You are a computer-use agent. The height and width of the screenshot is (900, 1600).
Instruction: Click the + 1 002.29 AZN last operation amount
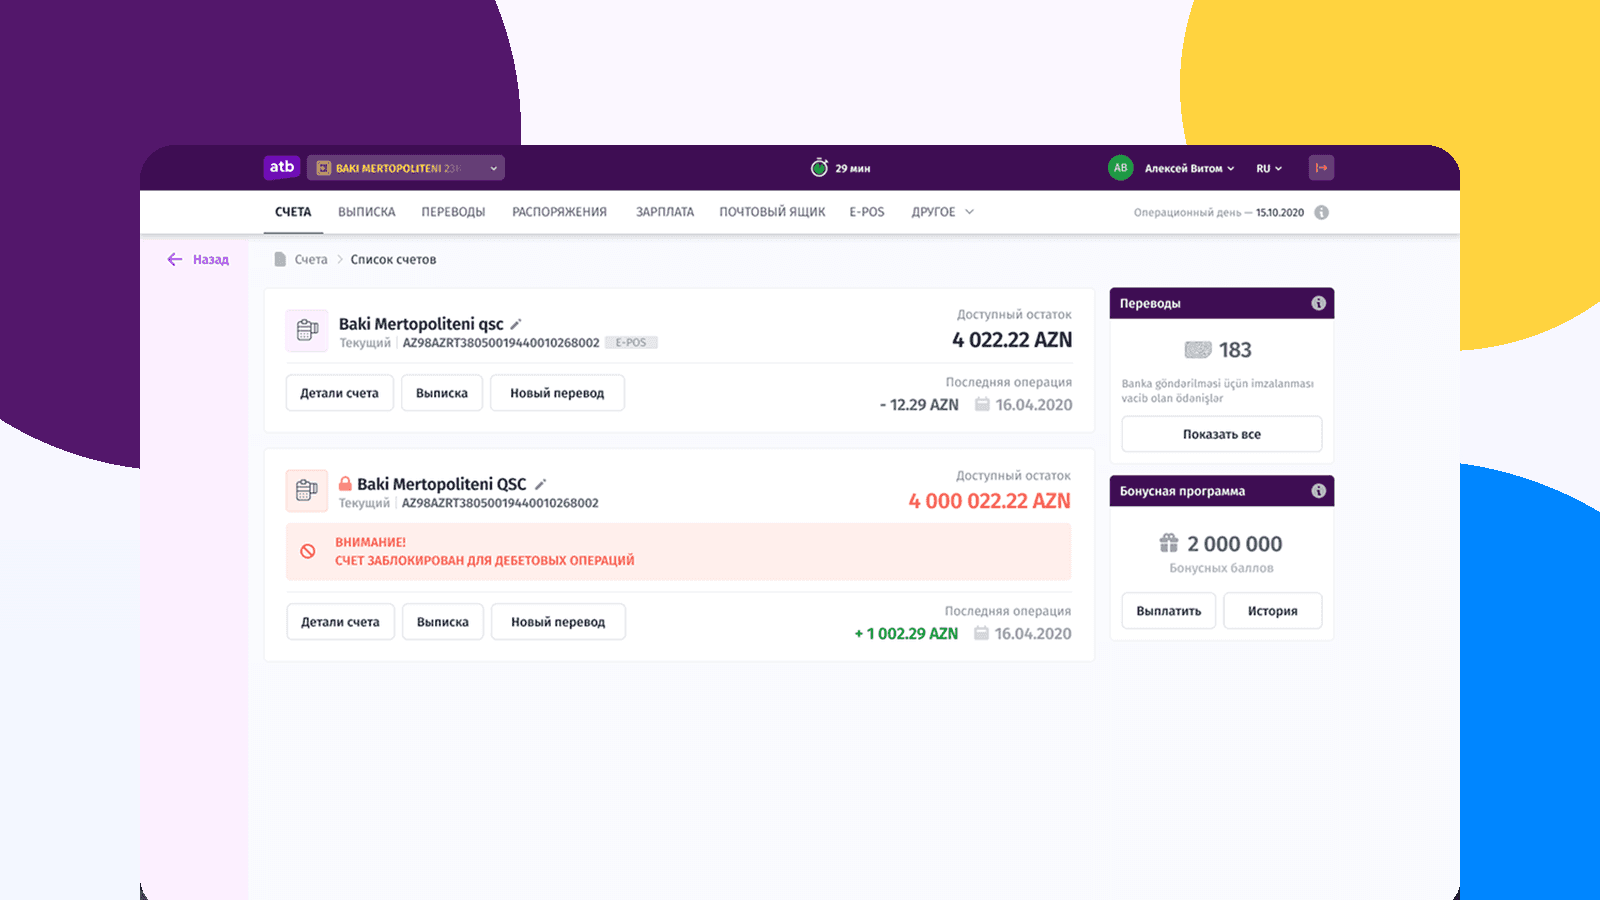[906, 634]
